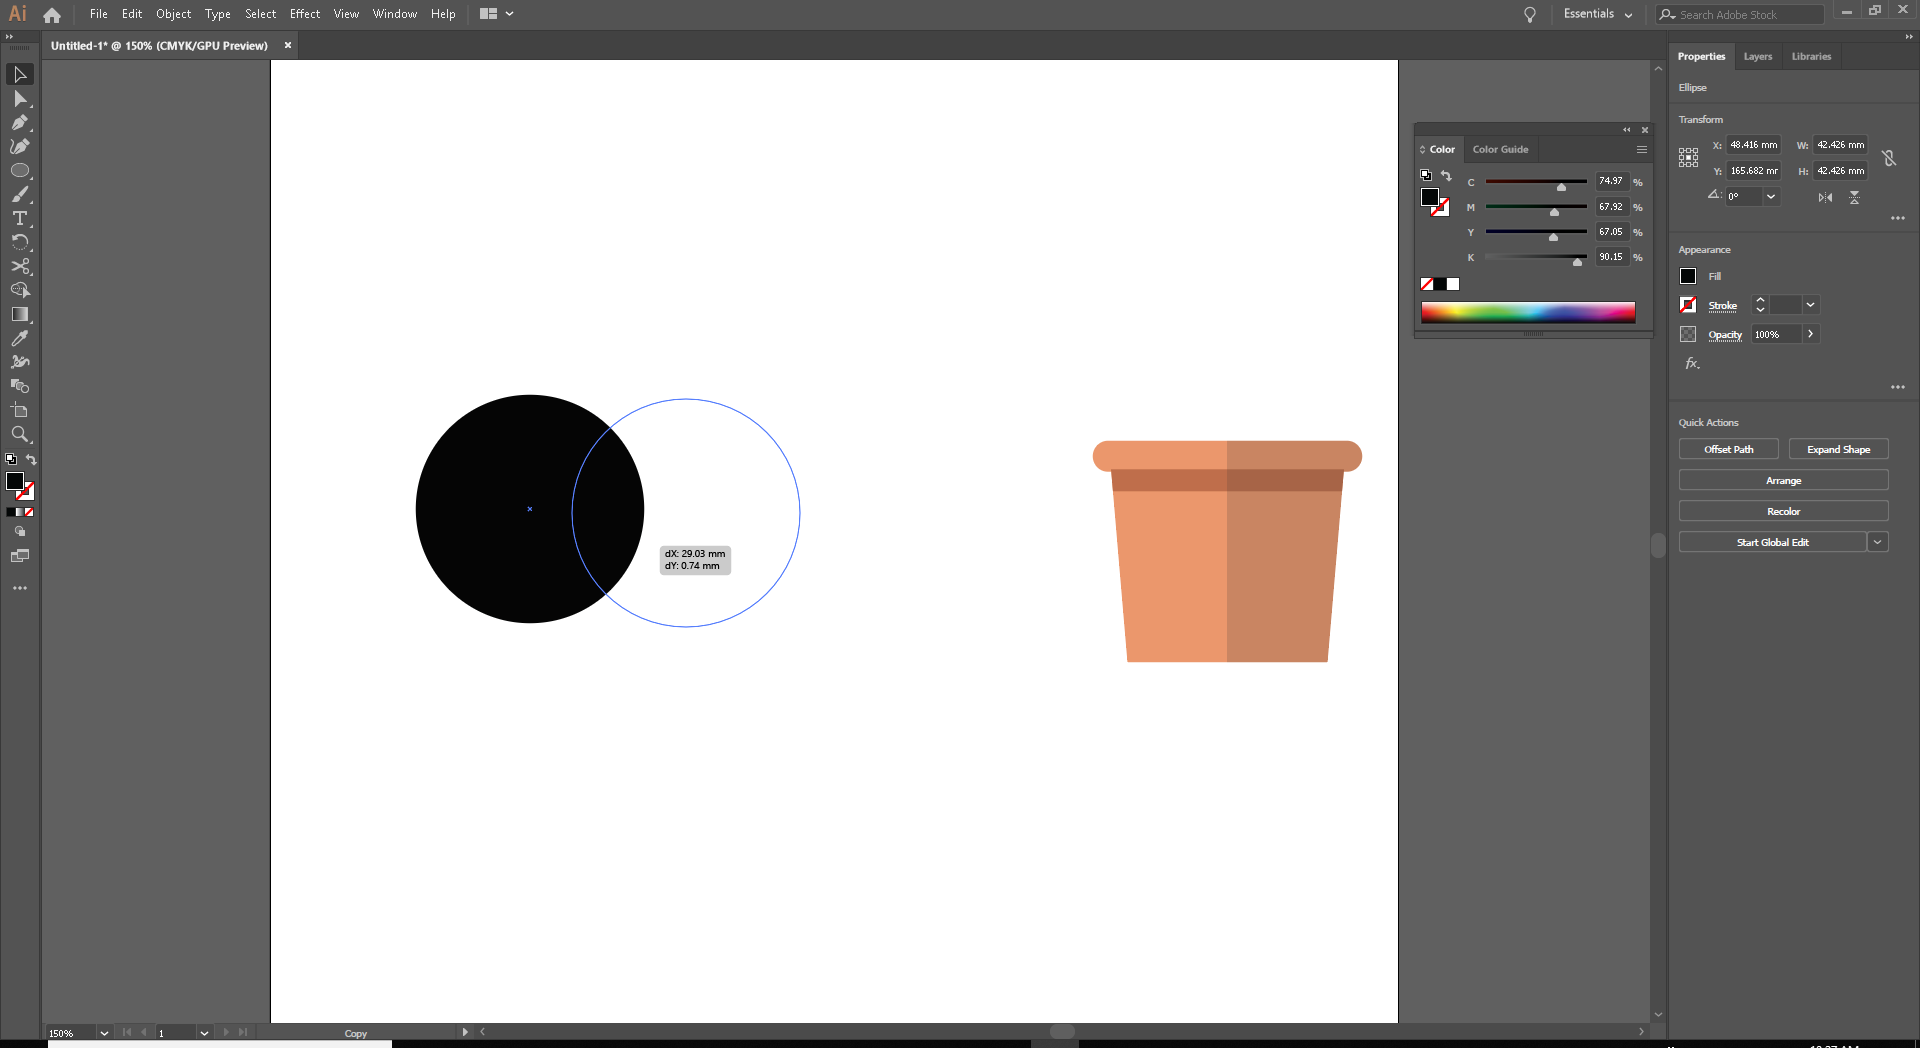Open the Discover lightbulb icon
1920x1048 pixels.
click(1529, 15)
